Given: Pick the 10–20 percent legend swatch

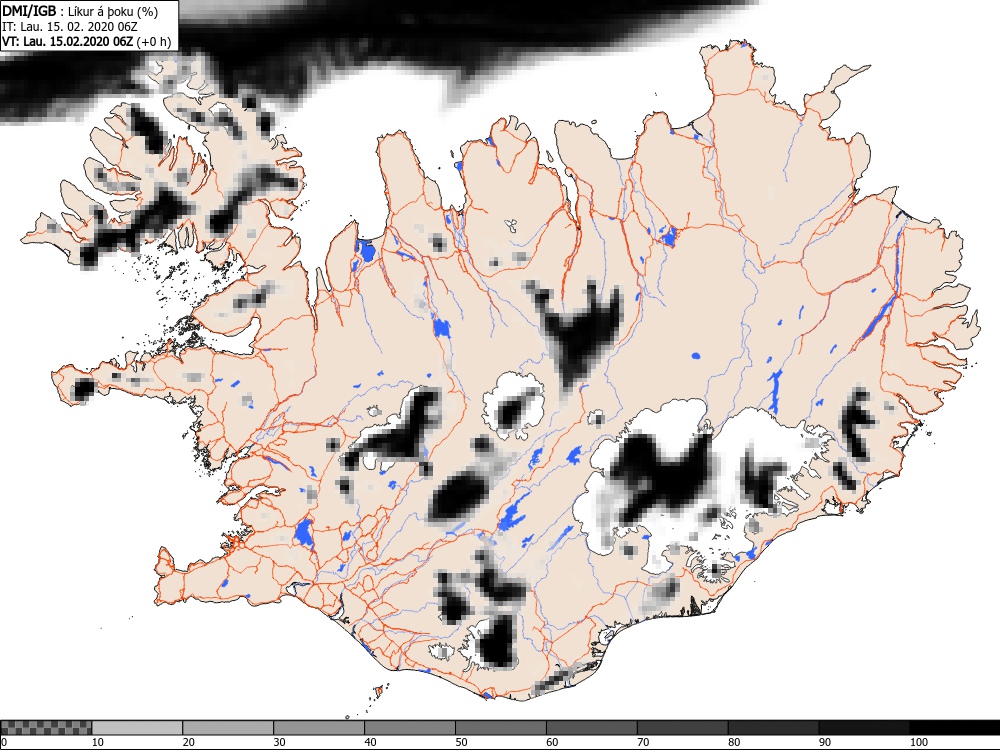Looking at the screenshot, I should pyautogui.click(x=137, y=728).
